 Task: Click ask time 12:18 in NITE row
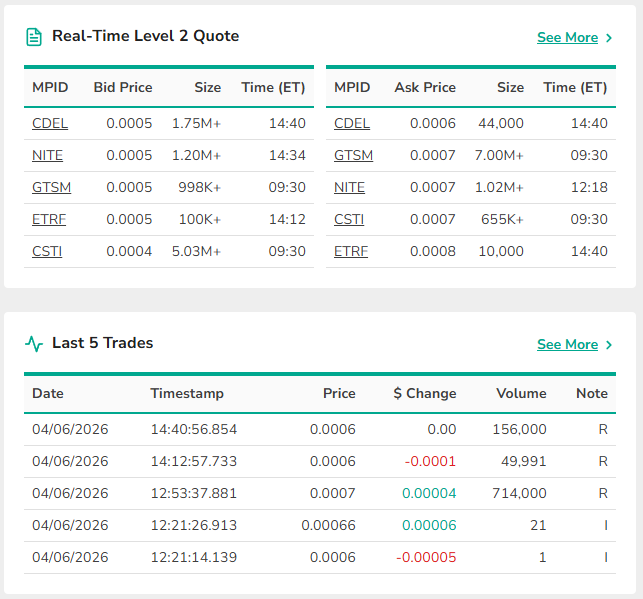pyautogui.click(x=589, y=187)
